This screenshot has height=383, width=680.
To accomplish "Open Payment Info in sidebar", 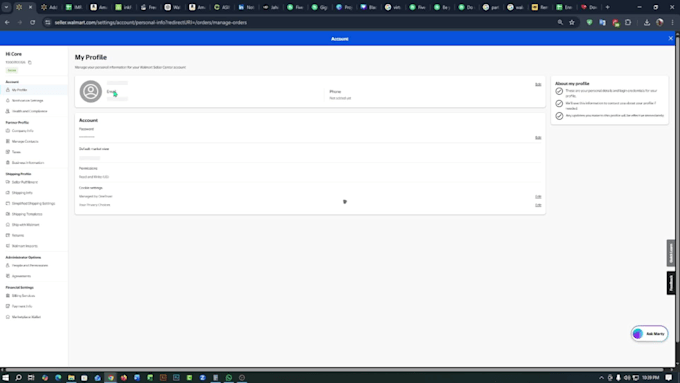I will [22, 306].
